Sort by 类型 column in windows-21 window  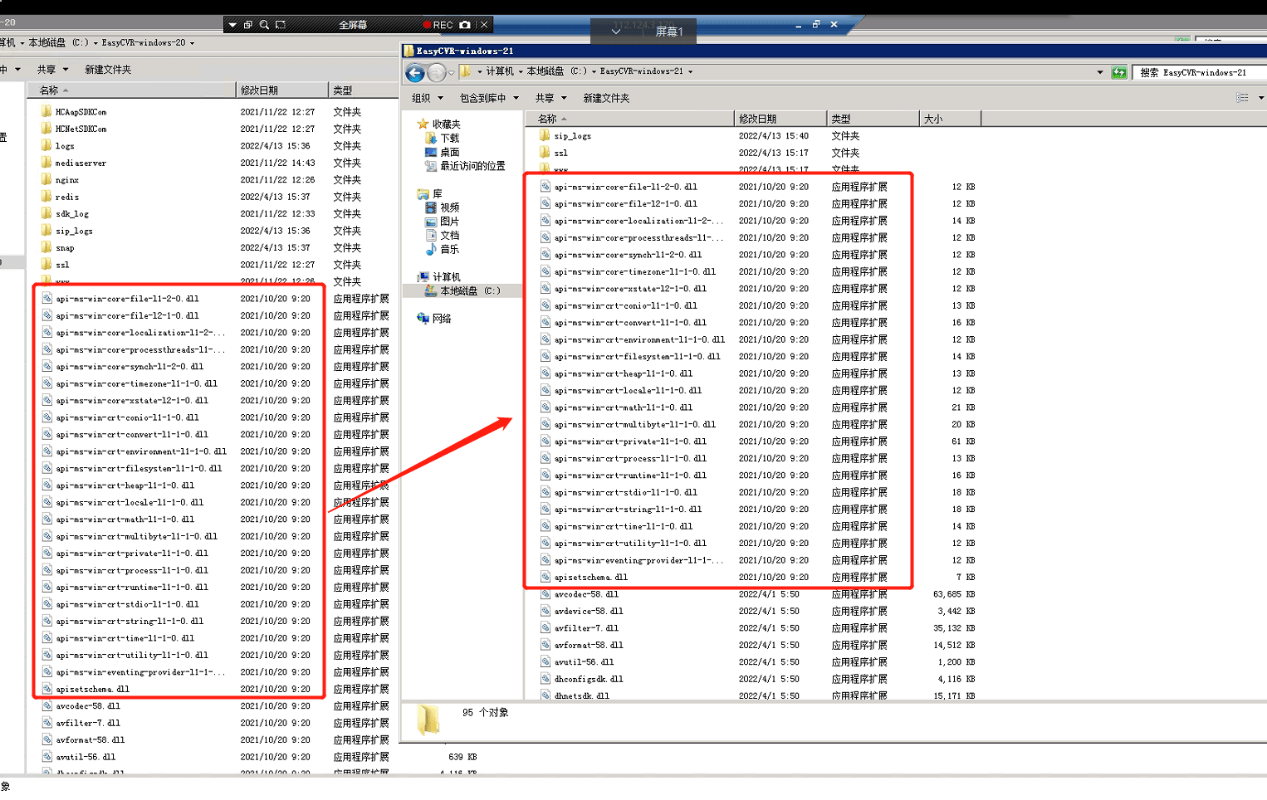(873, 118)
